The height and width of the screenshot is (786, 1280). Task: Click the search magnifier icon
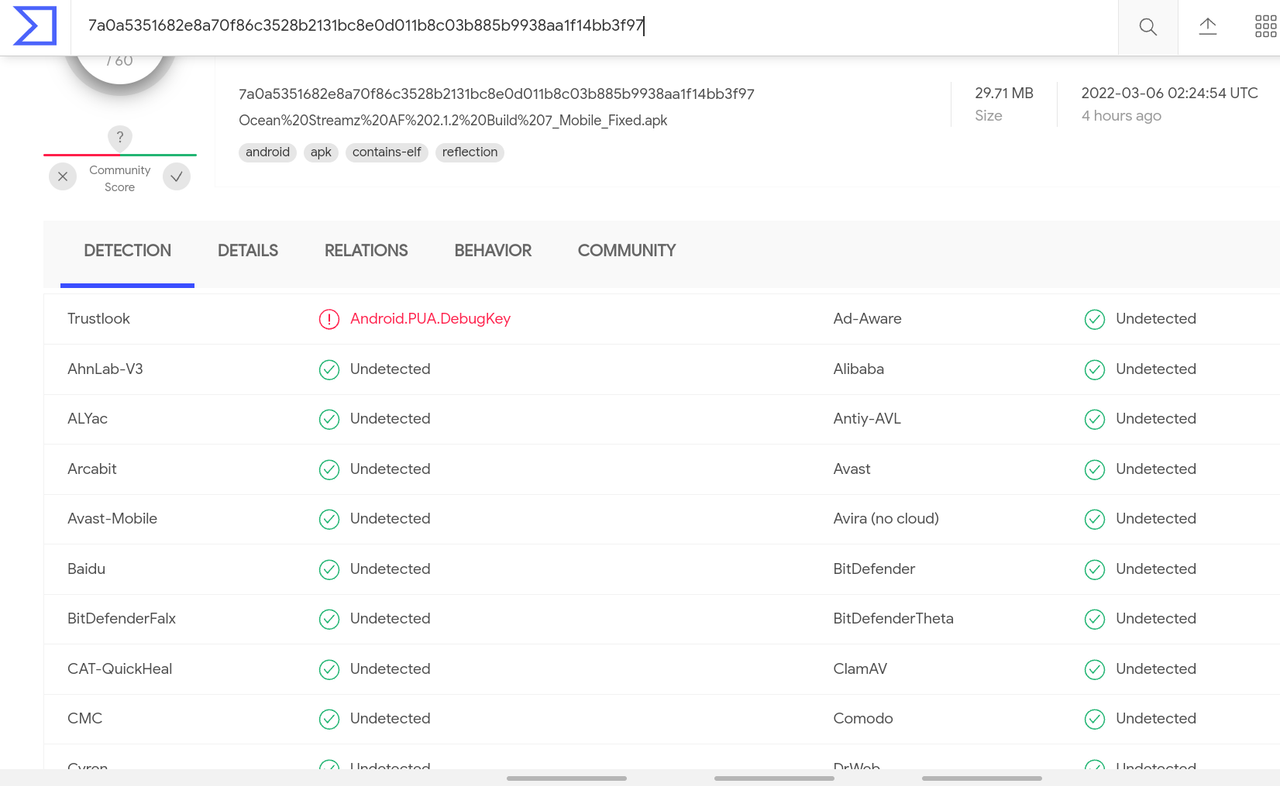pyautogui.click(x=1147, y=27)
